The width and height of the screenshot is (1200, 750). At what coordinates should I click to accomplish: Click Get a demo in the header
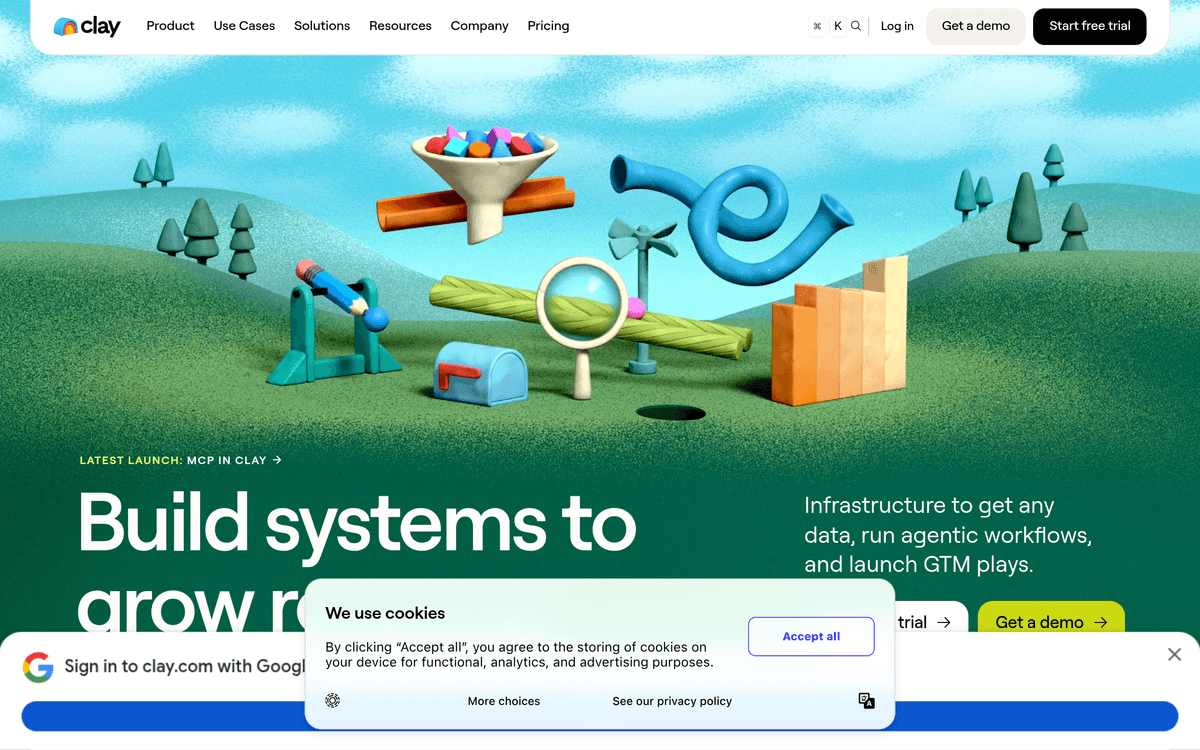(x=976, y=26)
